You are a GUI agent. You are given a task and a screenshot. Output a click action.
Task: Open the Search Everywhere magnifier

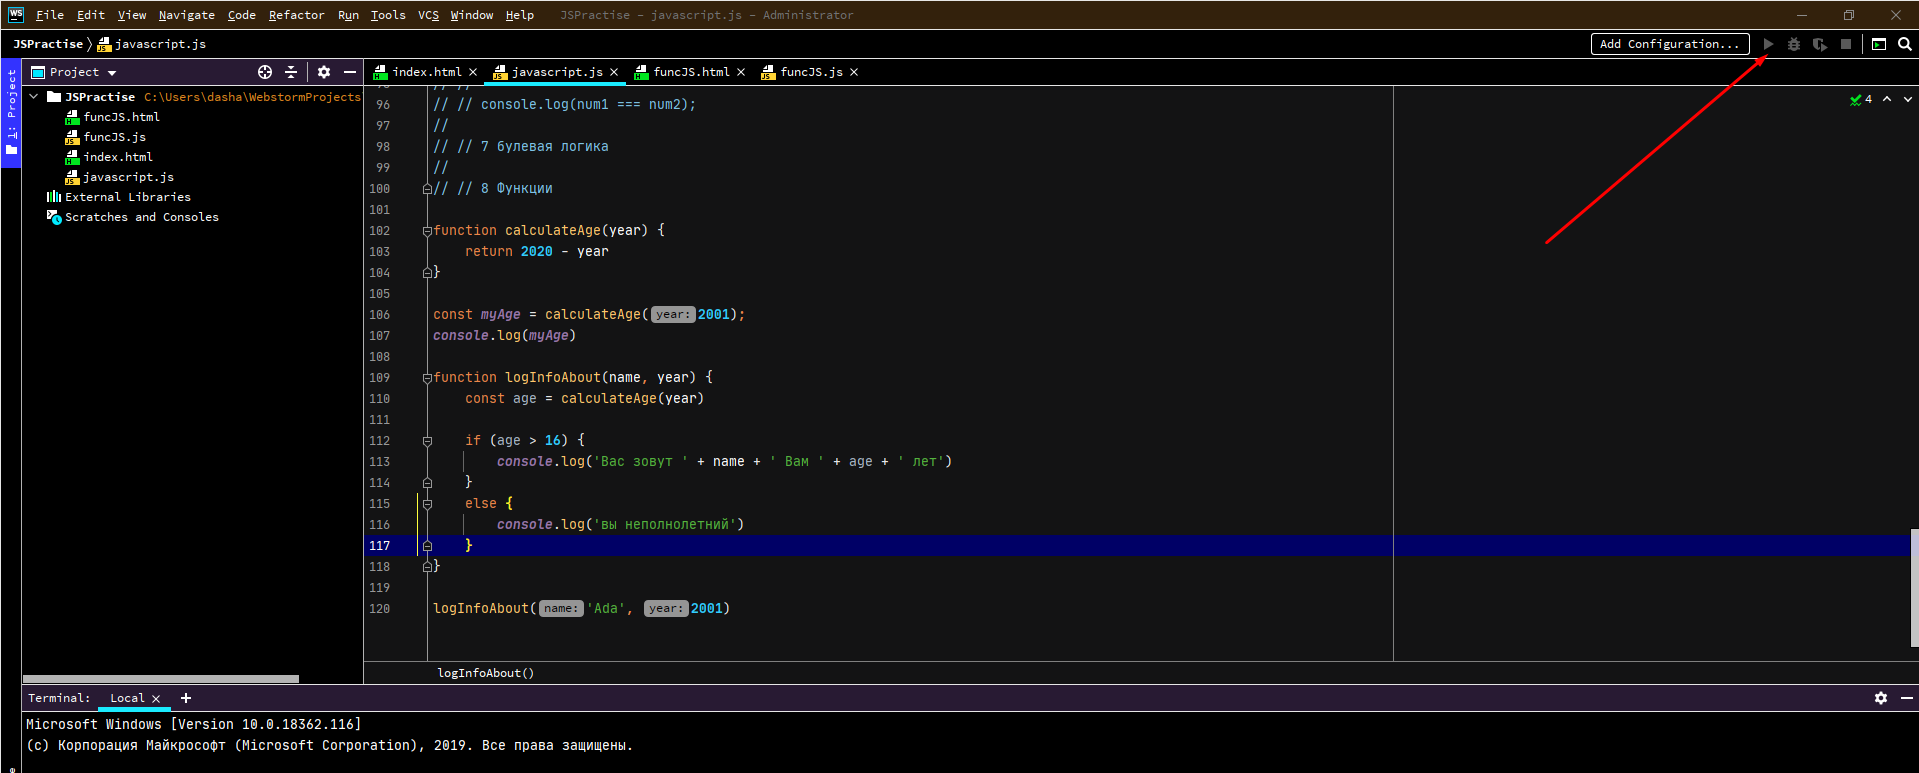click(1905, 44)
